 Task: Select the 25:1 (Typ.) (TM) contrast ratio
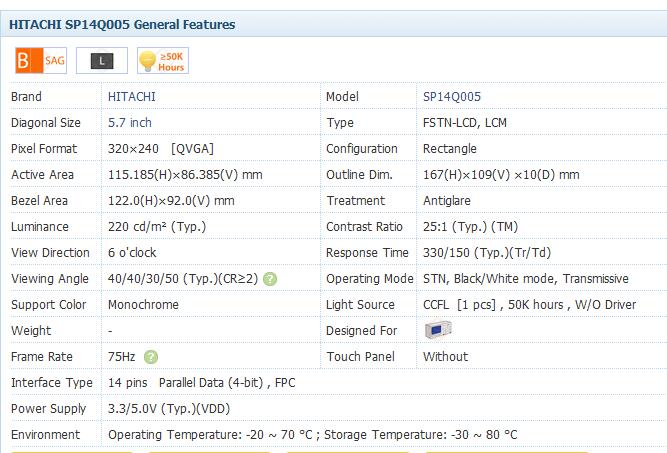(x=470, y=226)
